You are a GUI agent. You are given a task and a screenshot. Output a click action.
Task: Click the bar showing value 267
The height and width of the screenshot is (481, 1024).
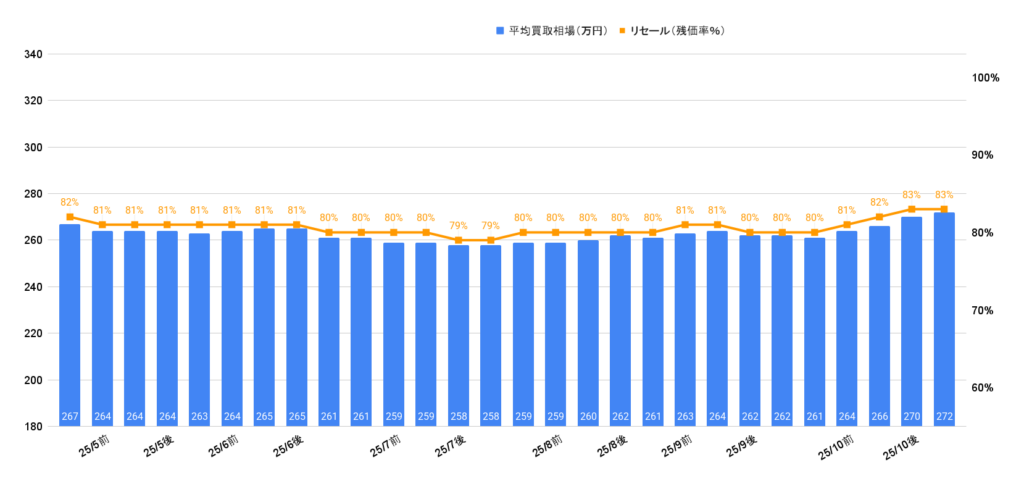coord(70,325)
